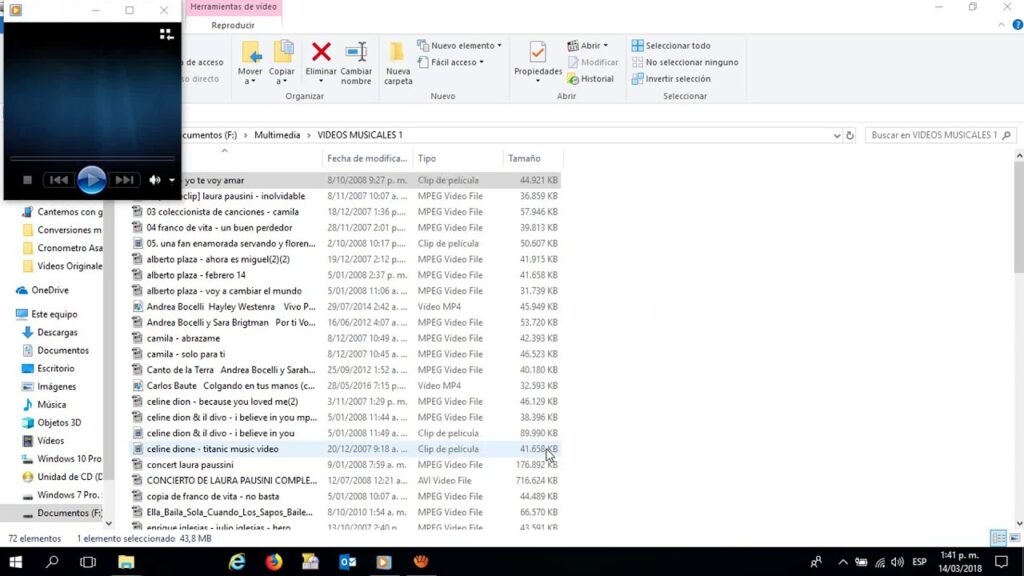Switch to large icons view toggle
The width and height of the screenshot is (1024, 576).
point(1014,538)
